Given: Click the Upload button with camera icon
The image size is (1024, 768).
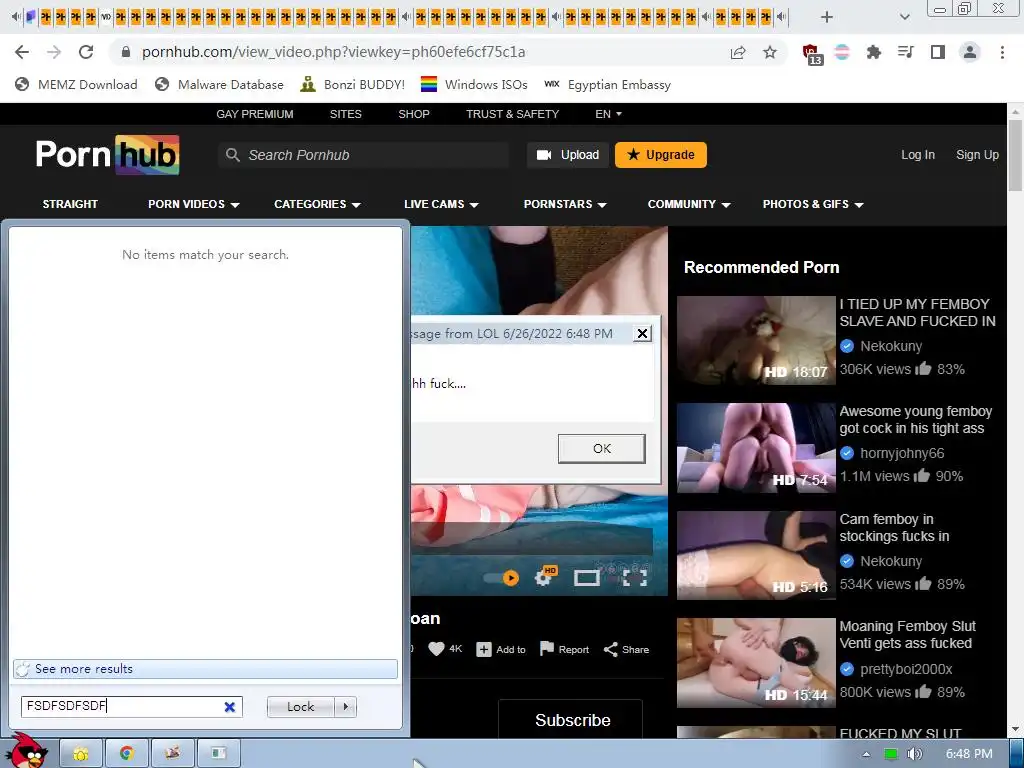Looking at the screenshot, I should coord(568,155).
